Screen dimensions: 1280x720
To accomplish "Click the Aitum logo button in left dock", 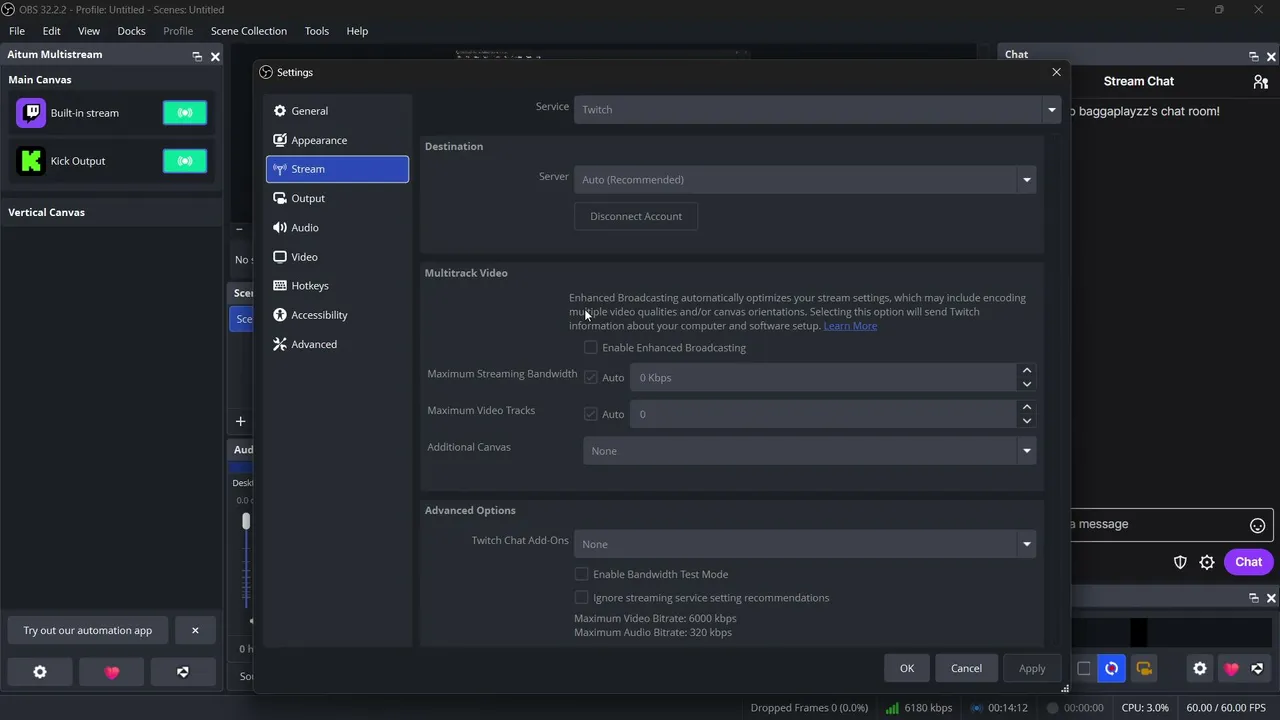I will tap(183, 672).
